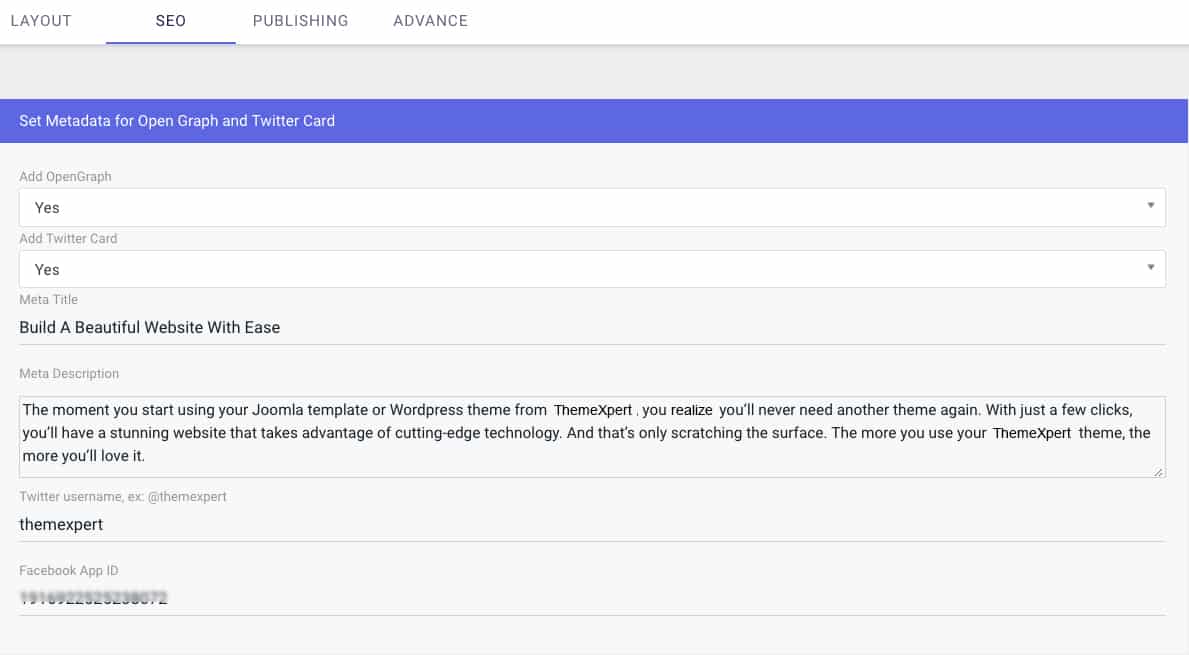This screenshot has height=655, width=1189.
Task: Open the SEO tab
Action: point(170,20)
